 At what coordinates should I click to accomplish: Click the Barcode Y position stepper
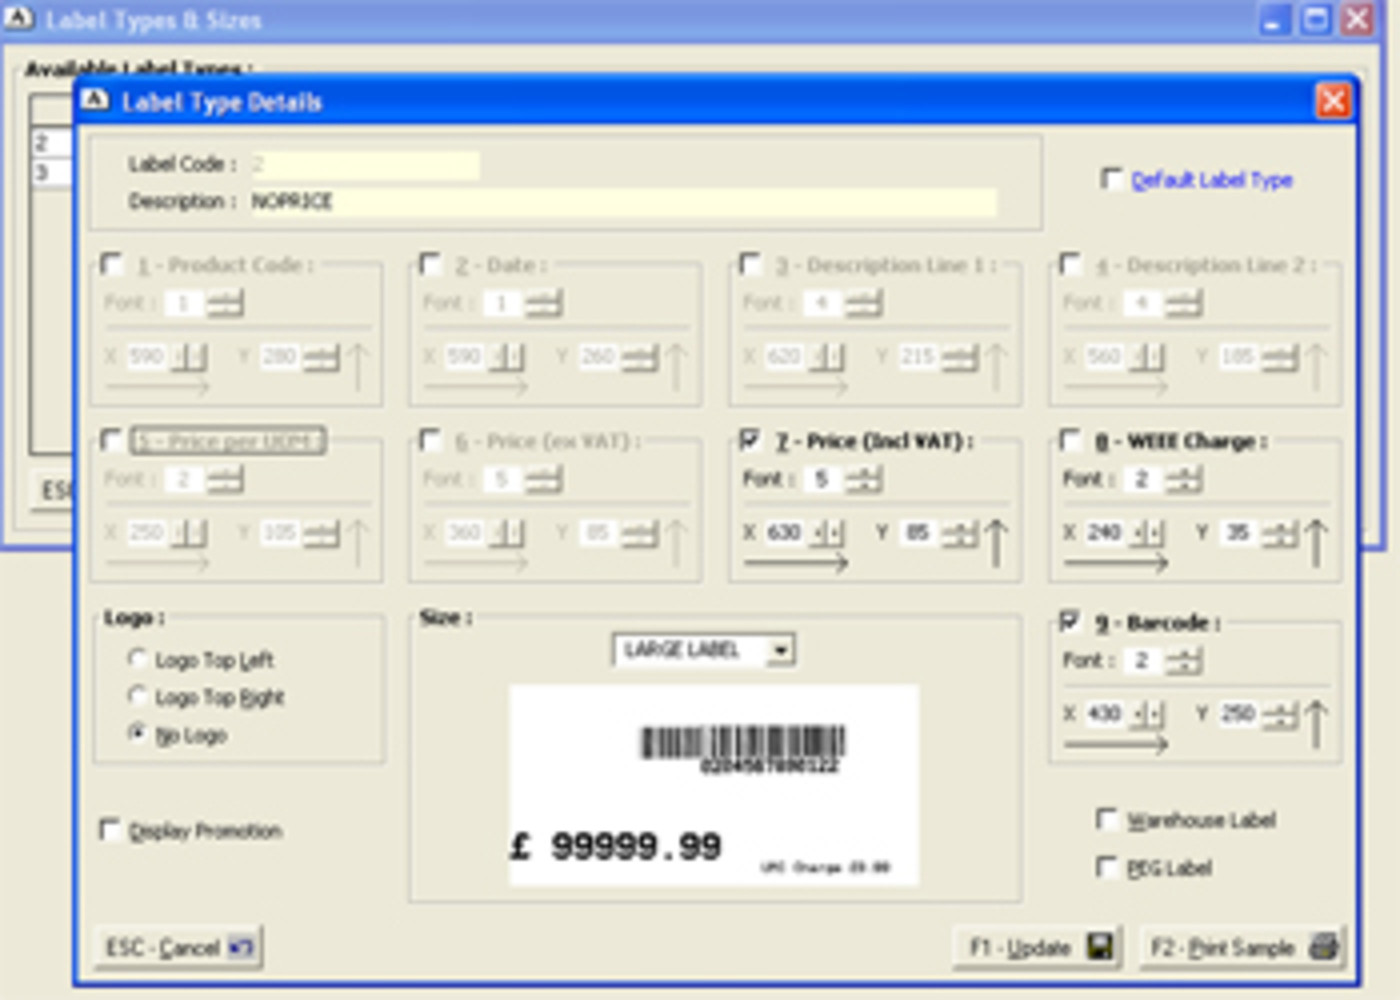click(1279, 714)
